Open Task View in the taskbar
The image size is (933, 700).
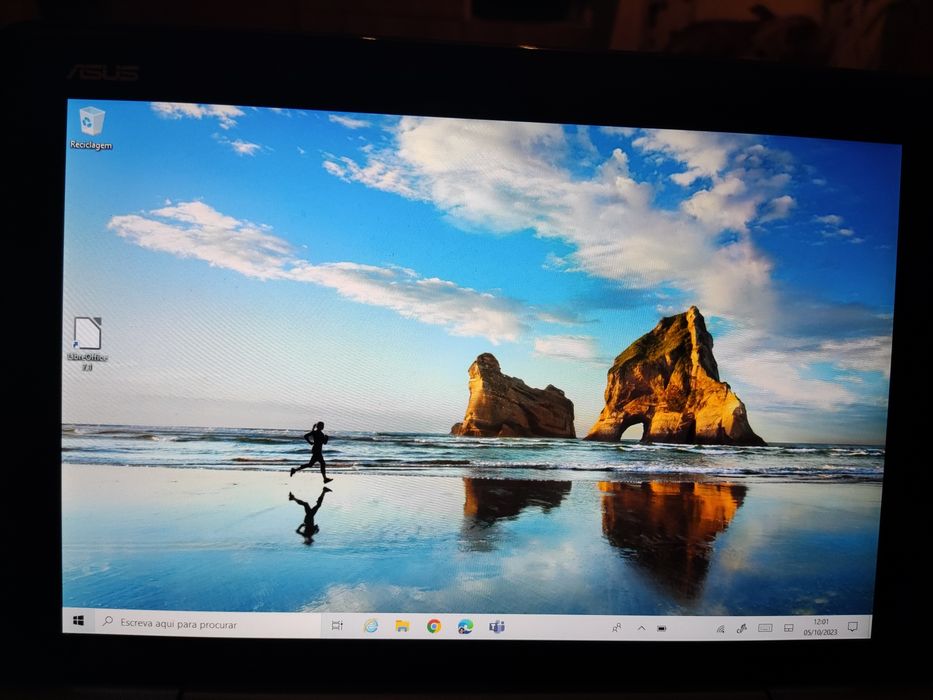click(x=337, y=625)
